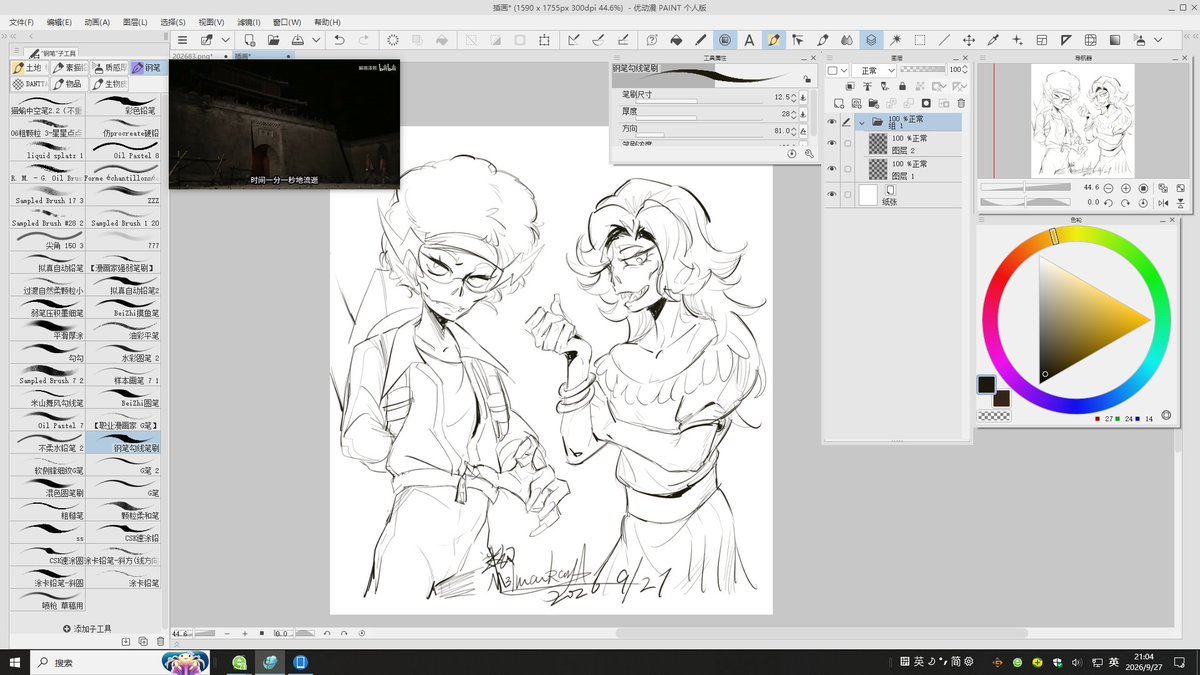Select the Oil Pastel 8 brush
1200x675 pixels.
coord(124,149)
